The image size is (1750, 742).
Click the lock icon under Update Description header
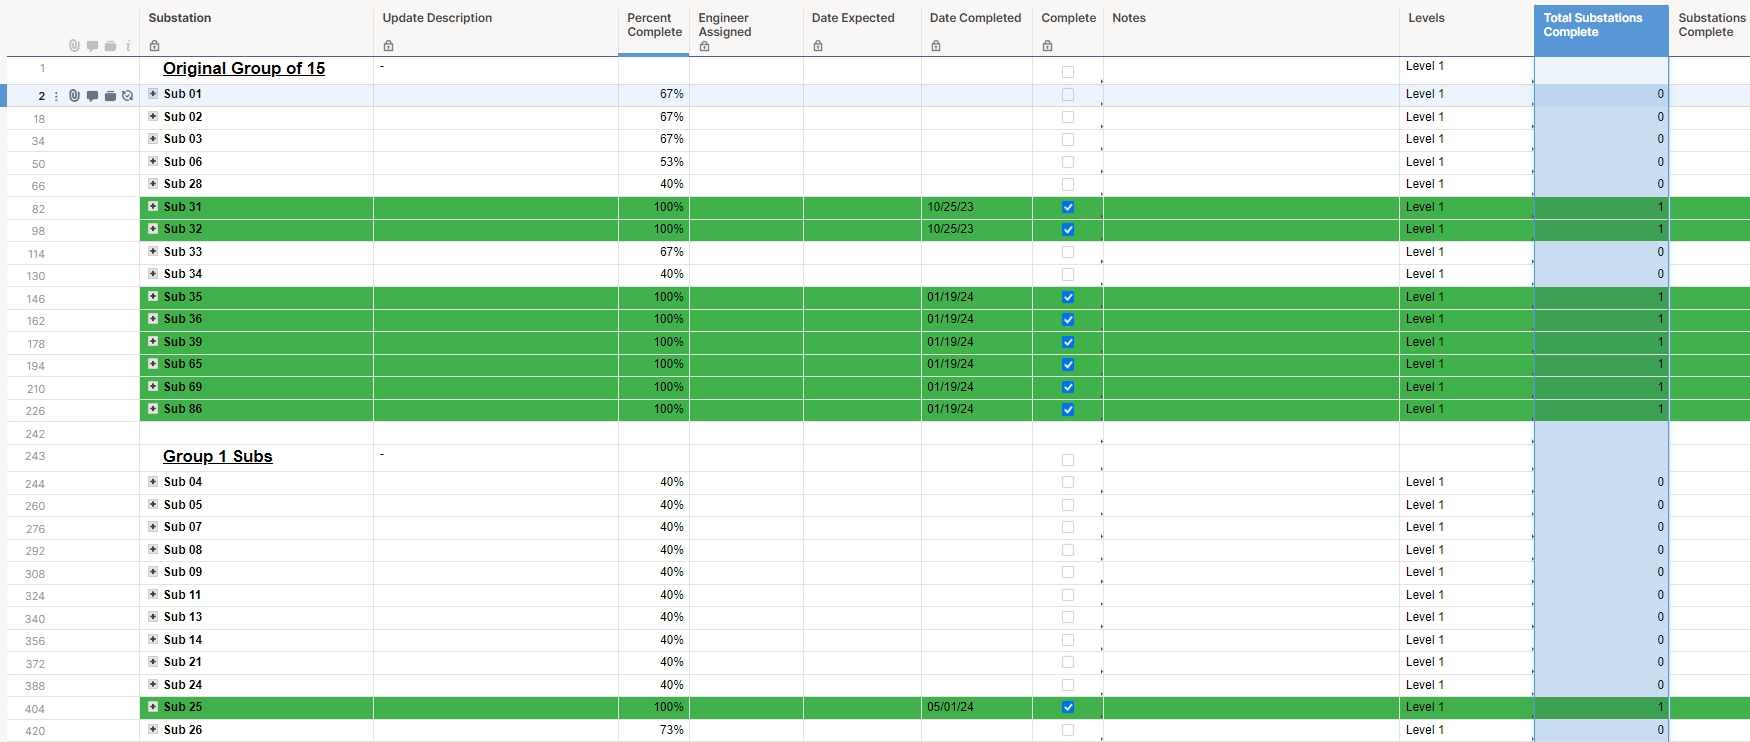(x=388, y=46)
